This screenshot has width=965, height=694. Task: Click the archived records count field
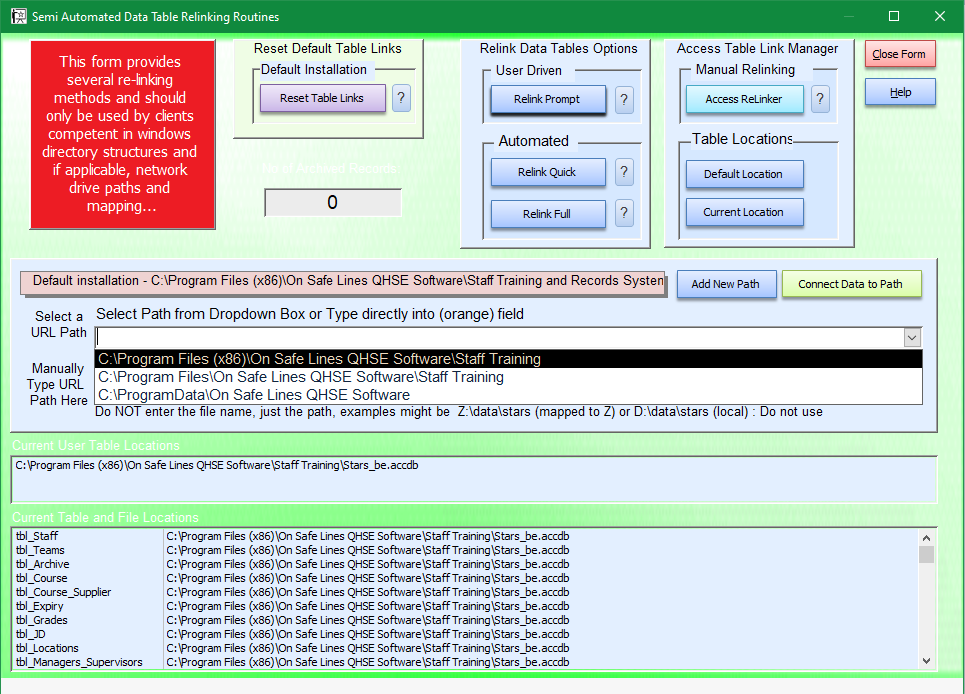[x=333, y=202]
